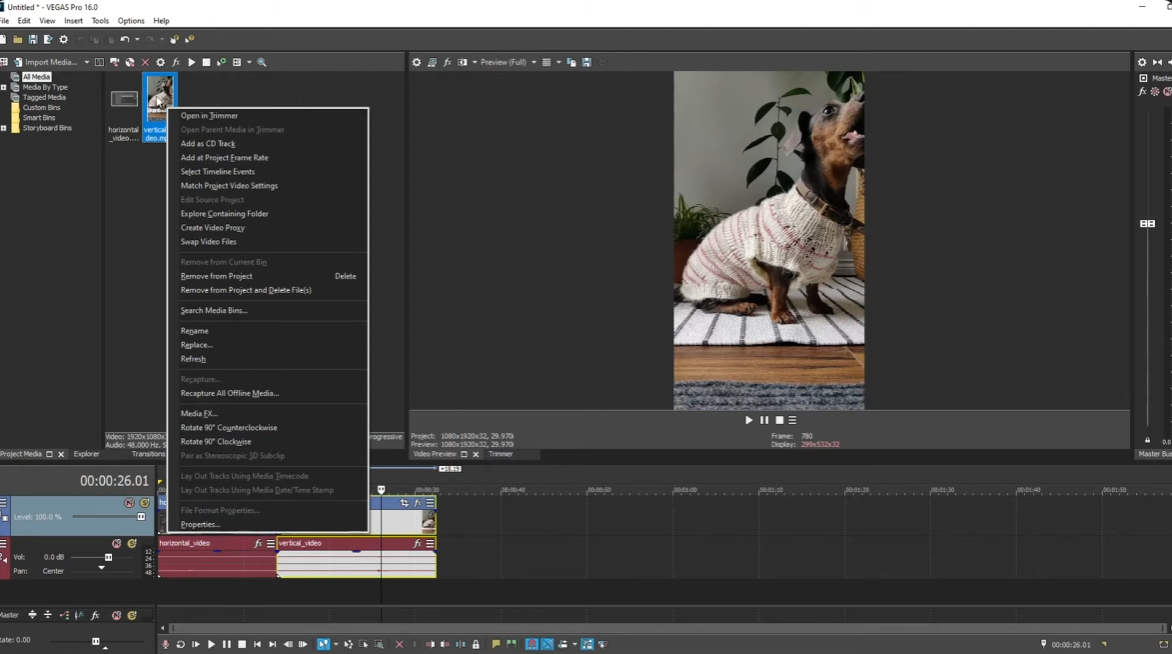The height and width of the screenshot is (654, 1172).
Task: Choose Rotate 90° Clockwise from the context menu
Action: click(x=216, y=442)
